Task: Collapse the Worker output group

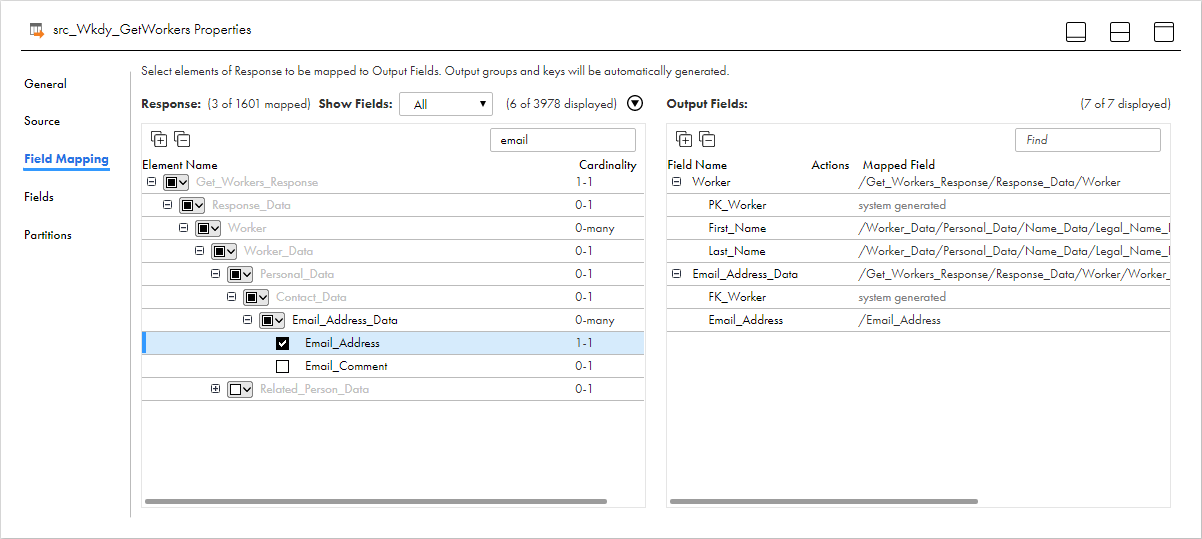Action: tap(677, 182)
